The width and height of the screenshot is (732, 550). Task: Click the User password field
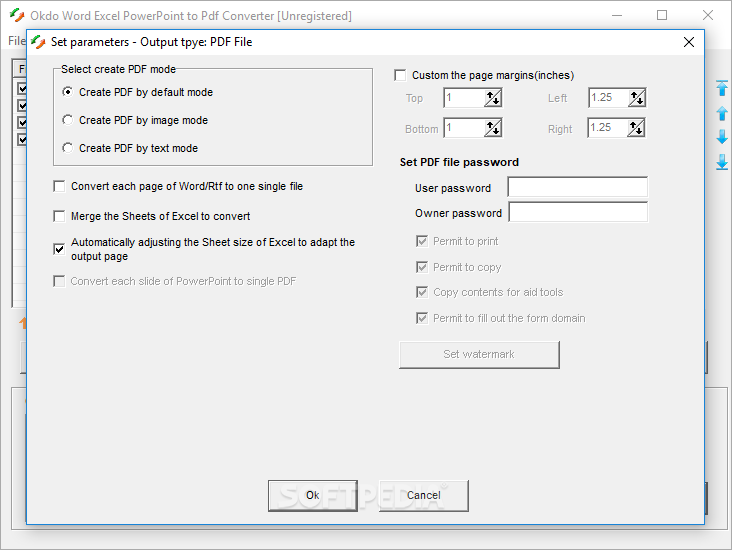[577, 187]
